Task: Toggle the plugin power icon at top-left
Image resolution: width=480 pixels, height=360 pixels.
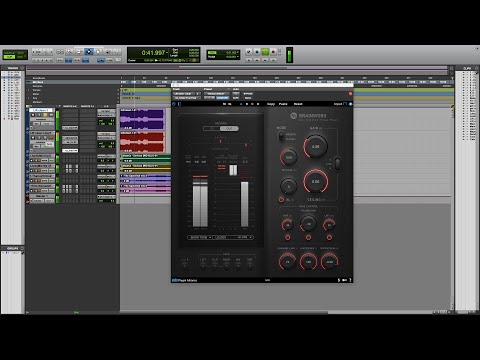Action: [174, 104]
